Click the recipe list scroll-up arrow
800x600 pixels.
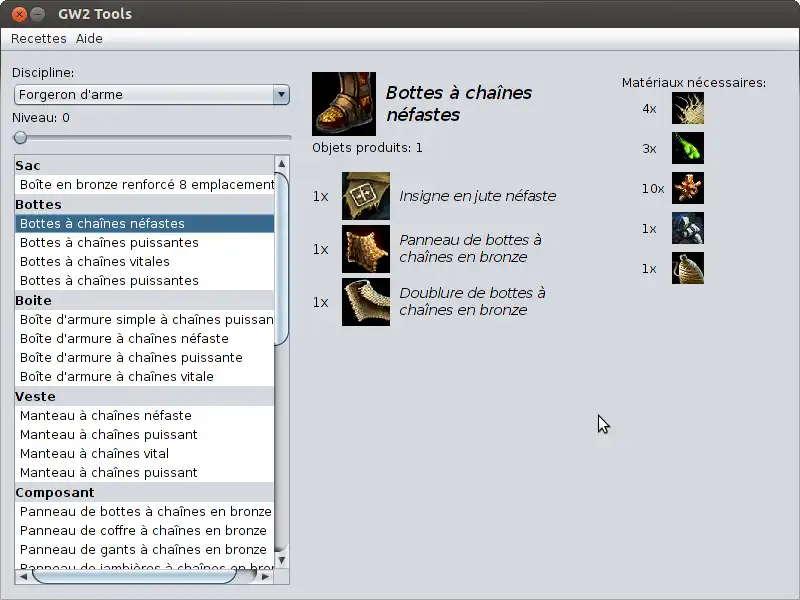pos(282,164)
